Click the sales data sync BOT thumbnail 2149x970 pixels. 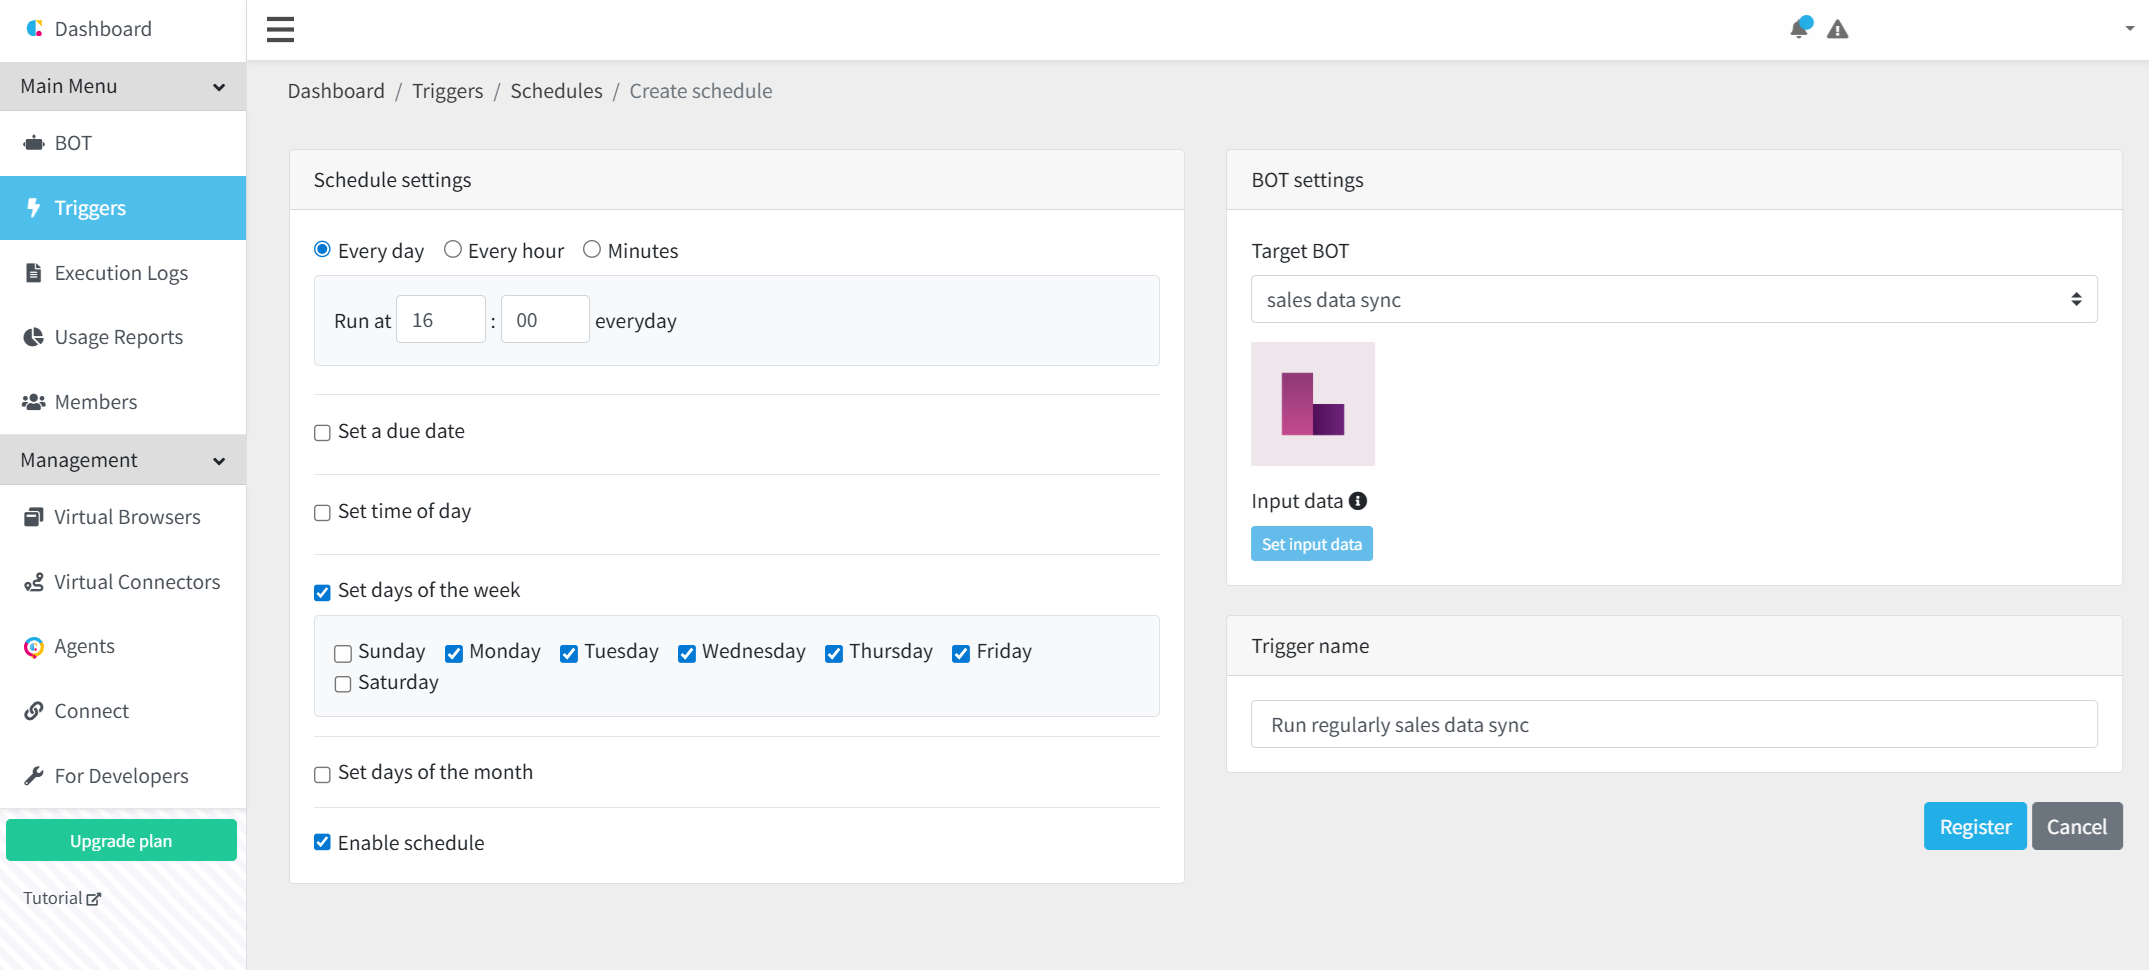click(x=1313, y=404)
